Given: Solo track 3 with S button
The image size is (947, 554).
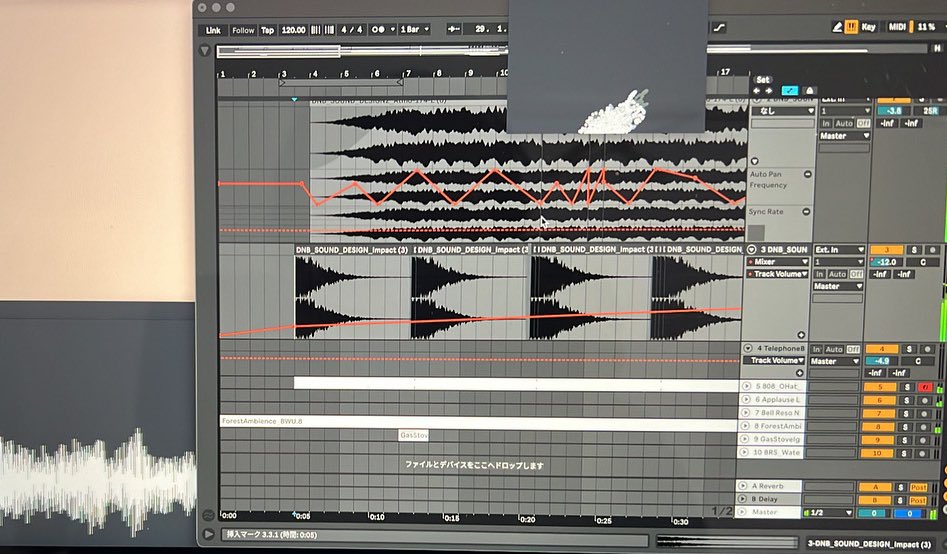Looking at the screenshot, I should 914,250.
